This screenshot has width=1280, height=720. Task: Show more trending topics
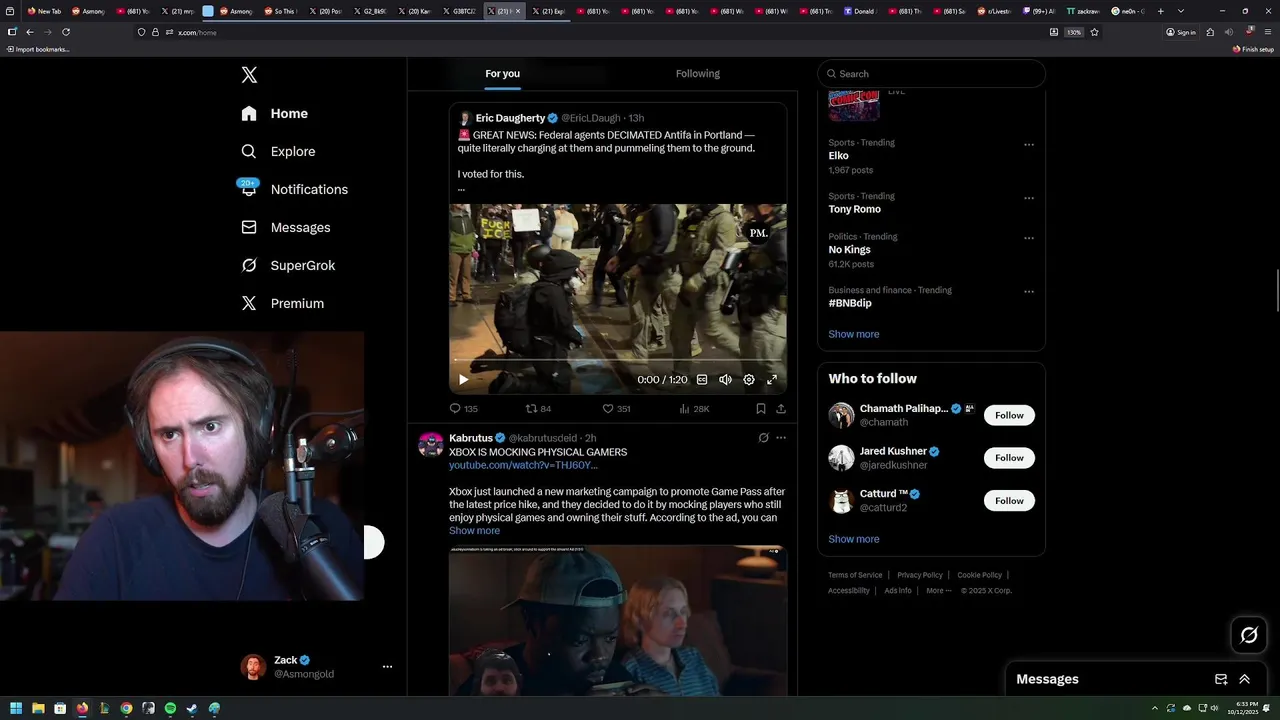854,334
